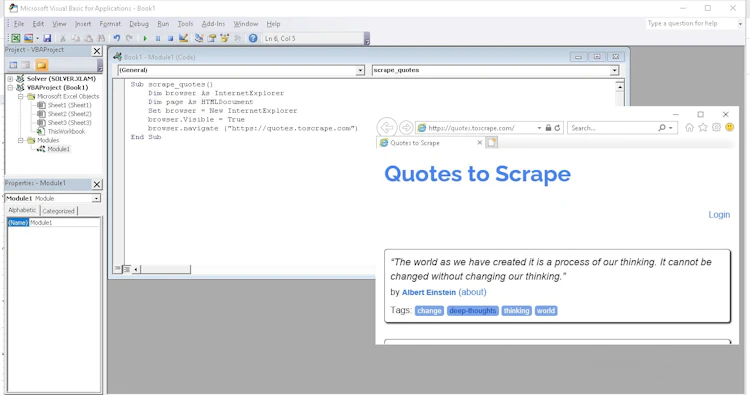Open the View menu
Screen dimensions: 750x395
click(x=59, y=24)
